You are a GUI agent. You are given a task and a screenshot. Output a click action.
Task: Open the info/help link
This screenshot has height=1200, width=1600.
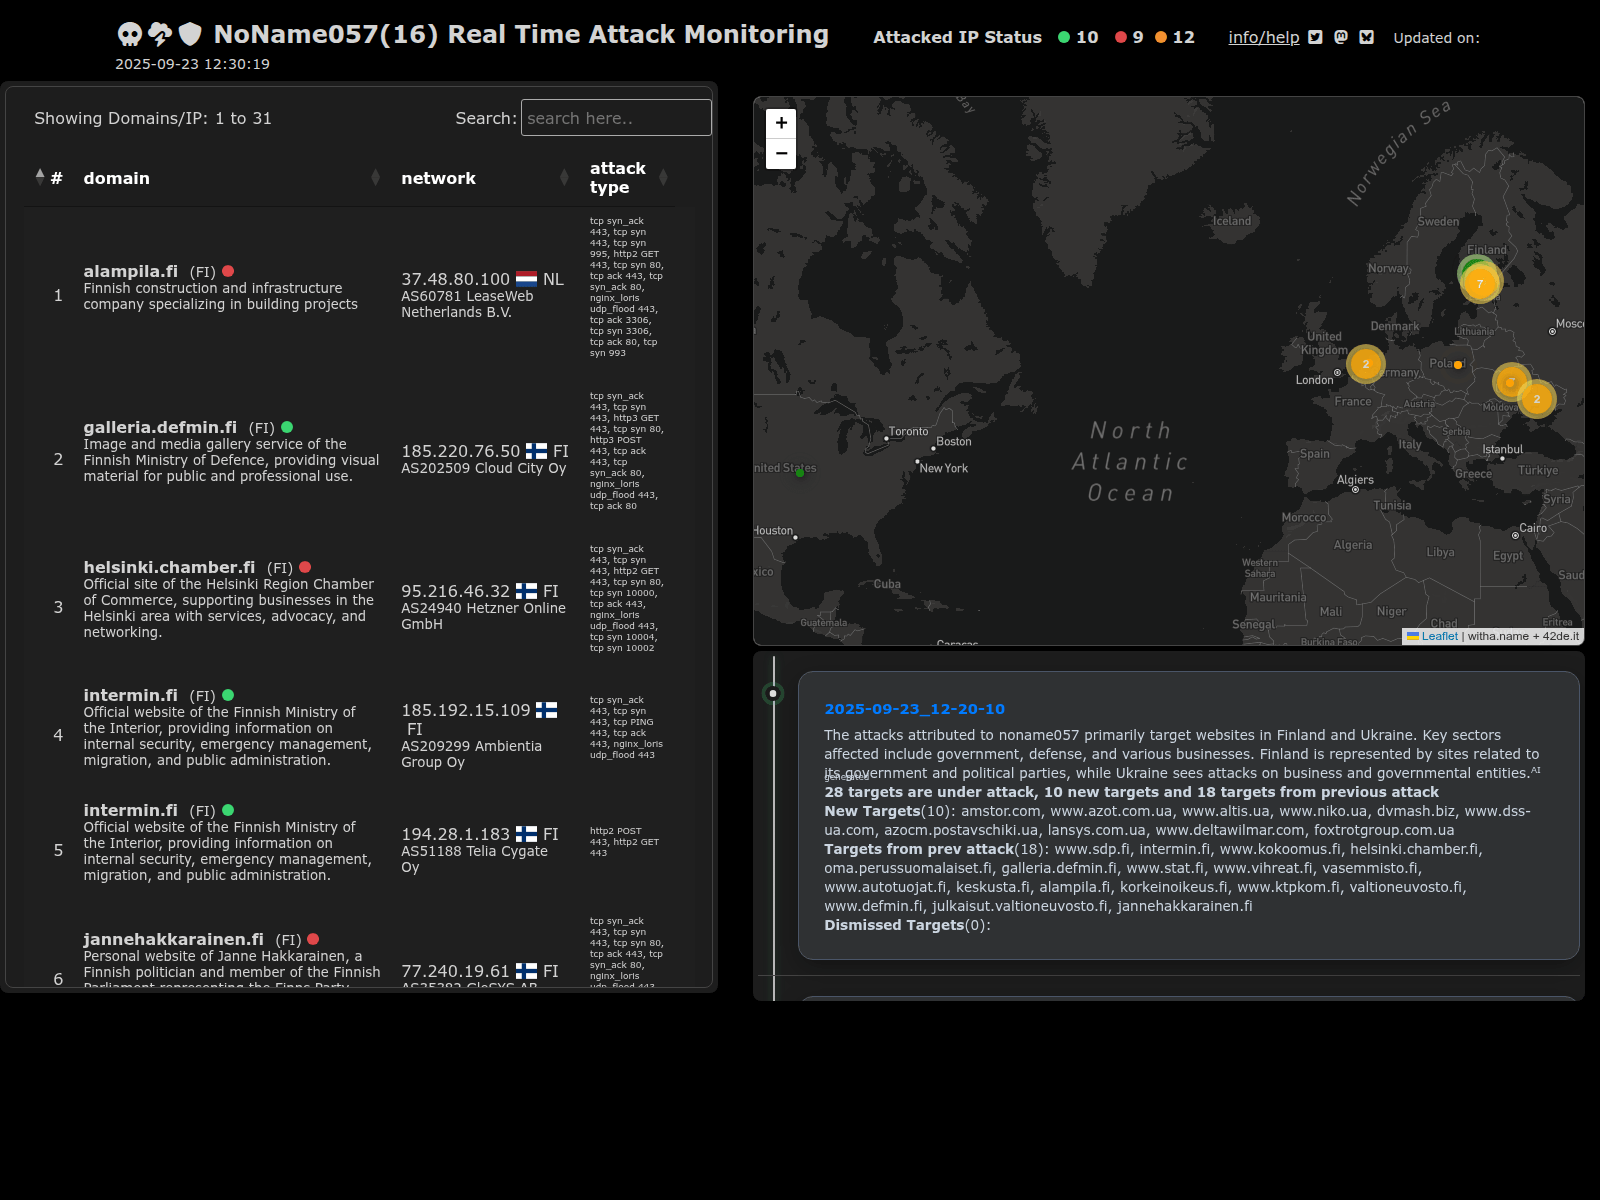(x=1263, y=37)
